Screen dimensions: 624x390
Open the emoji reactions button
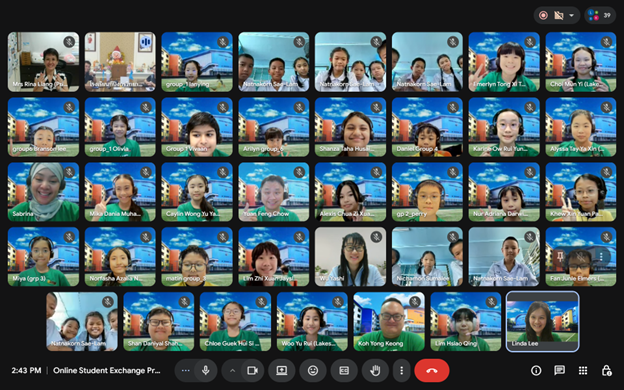click(x=313, y=370)
